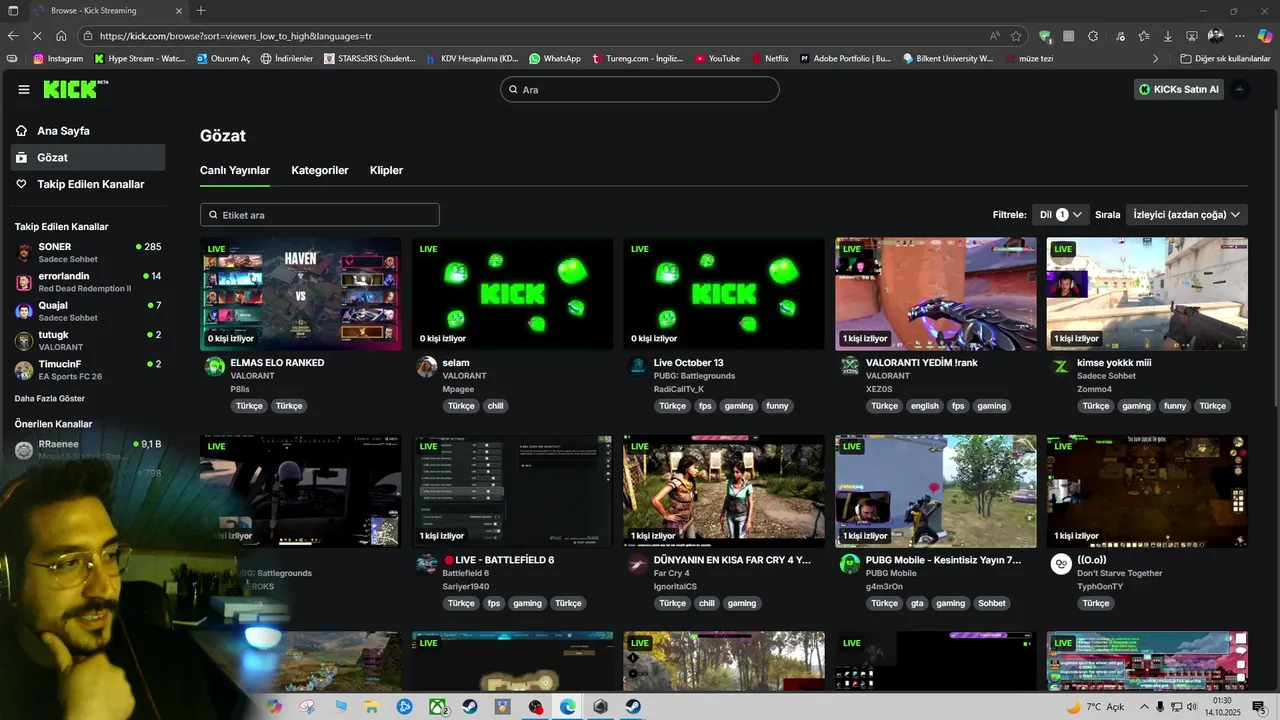Open the favorites list icon in toolbar

coord(1143,36)
